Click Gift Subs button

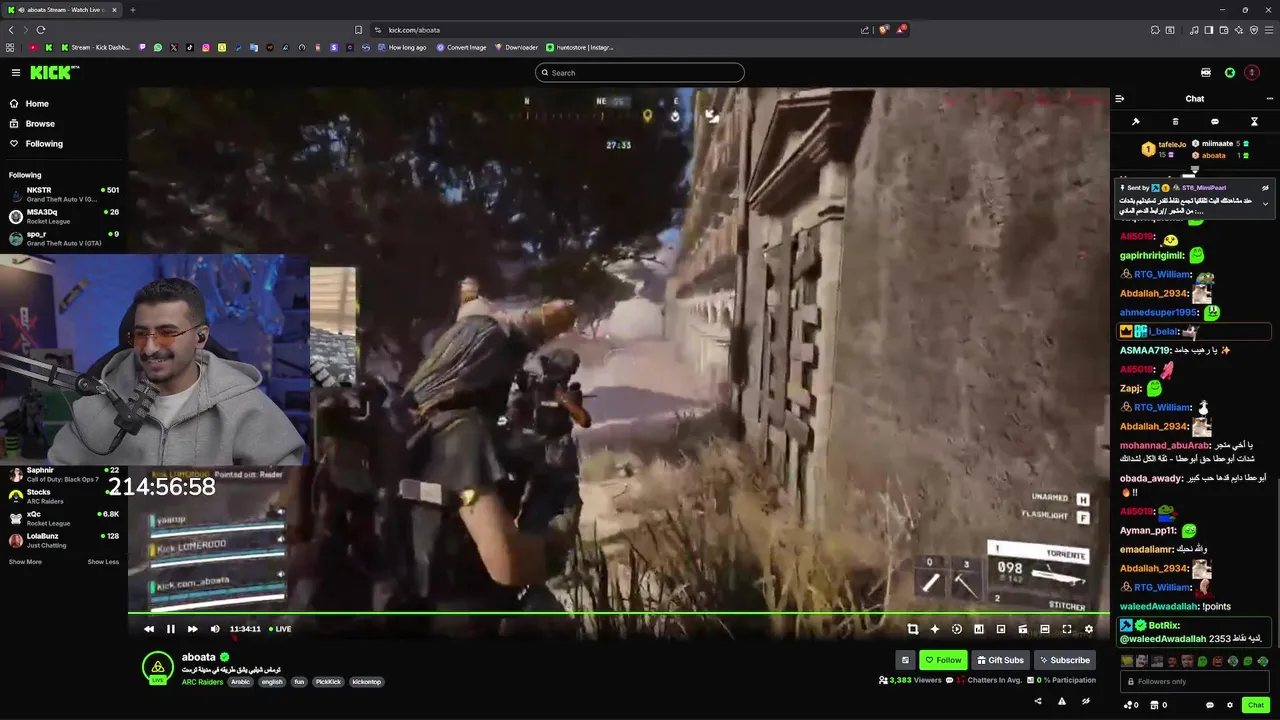(1000, 660)
